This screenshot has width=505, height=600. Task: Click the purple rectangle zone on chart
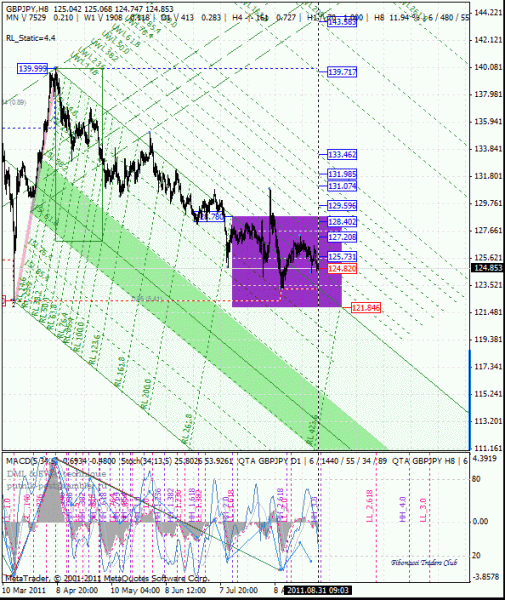(287, 261)
